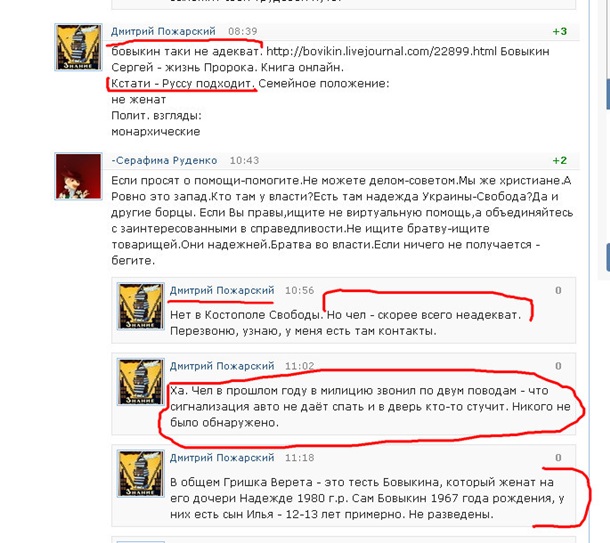Click the 0 rating on 11:02 reply
This screenshot has height=543, width=610.
(558, 366)
